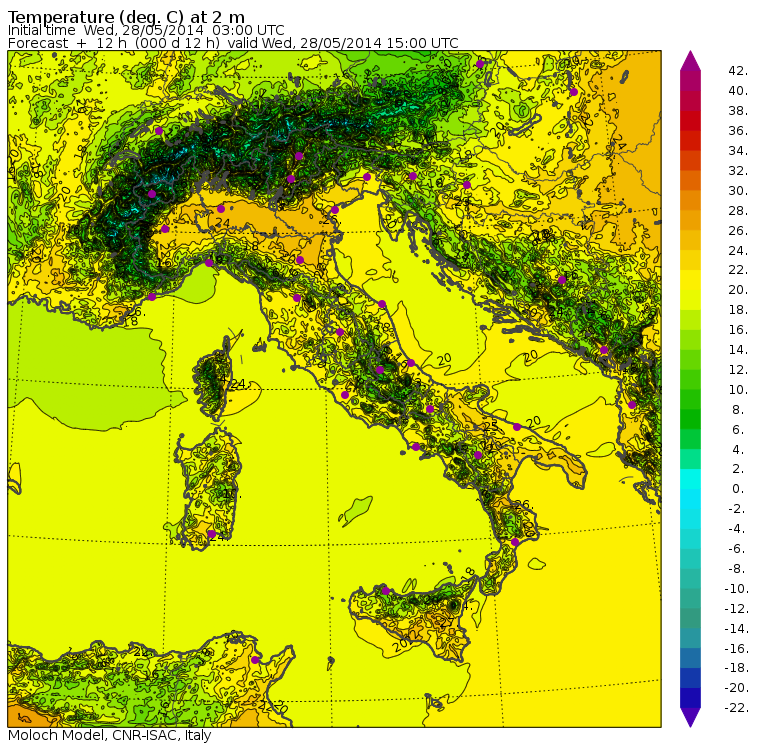Click the colorbar label "36."
Screen dimensions: 760x749
(x=738, y=130)
